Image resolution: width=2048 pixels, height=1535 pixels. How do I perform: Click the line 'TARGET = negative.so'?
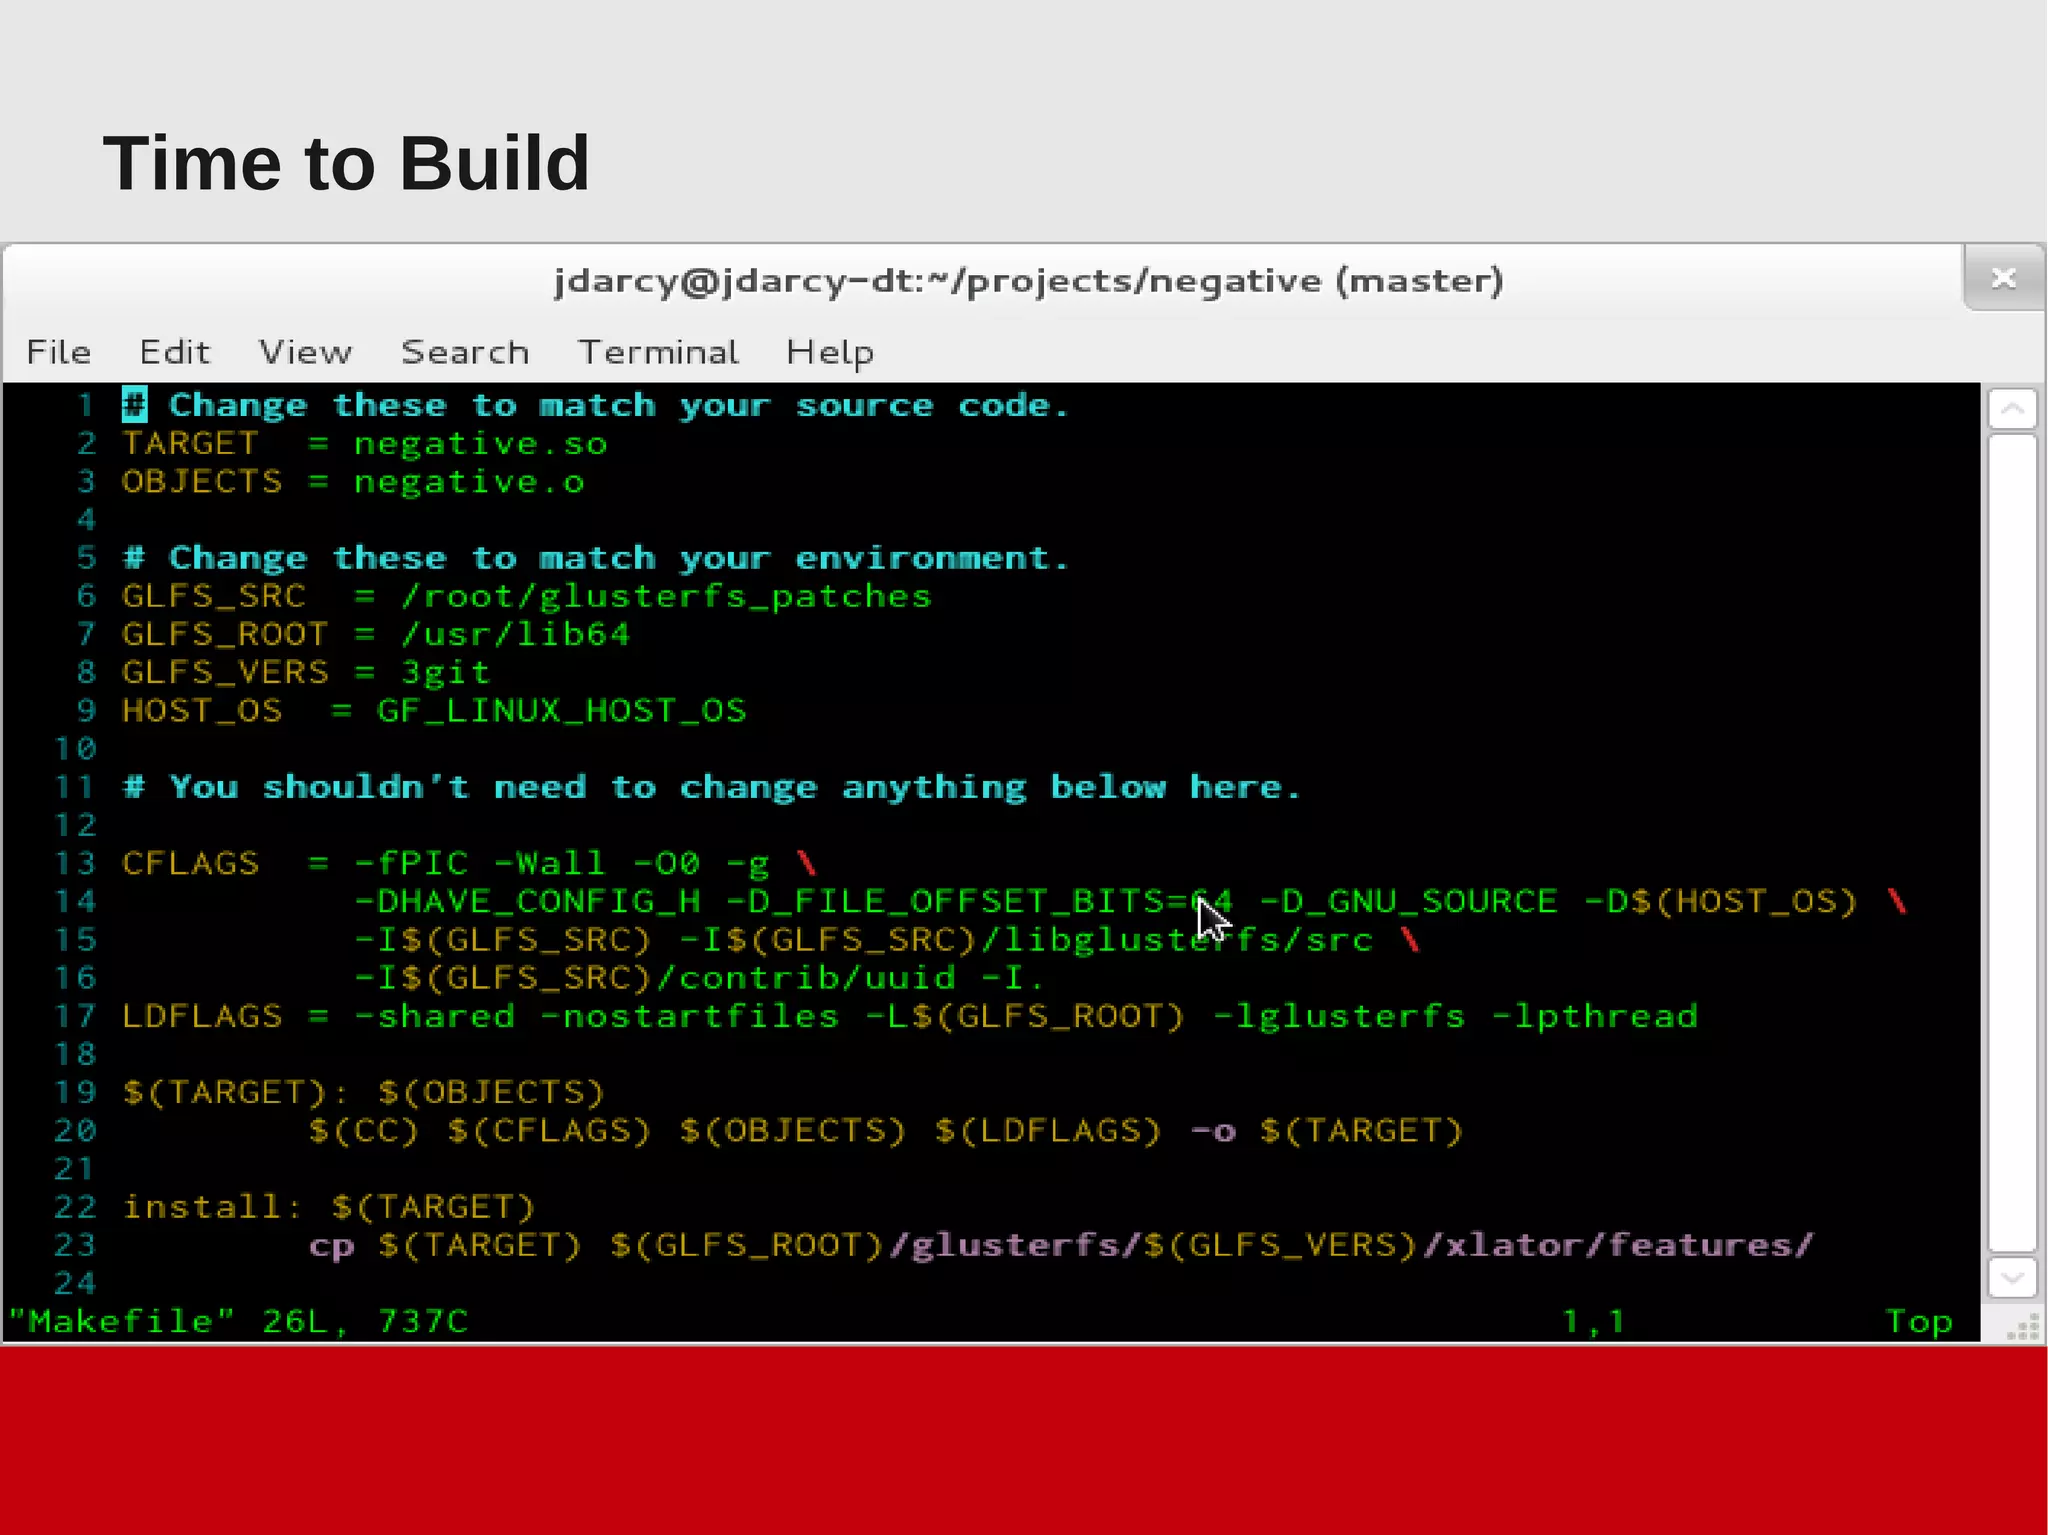point(364,443)
